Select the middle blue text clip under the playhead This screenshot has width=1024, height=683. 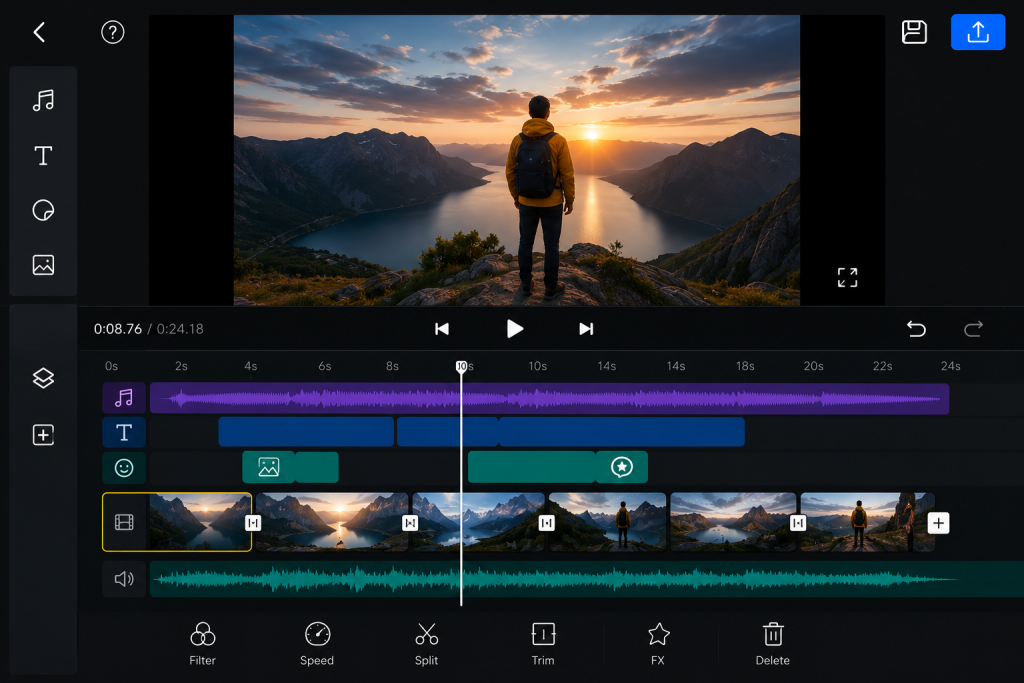447,432
